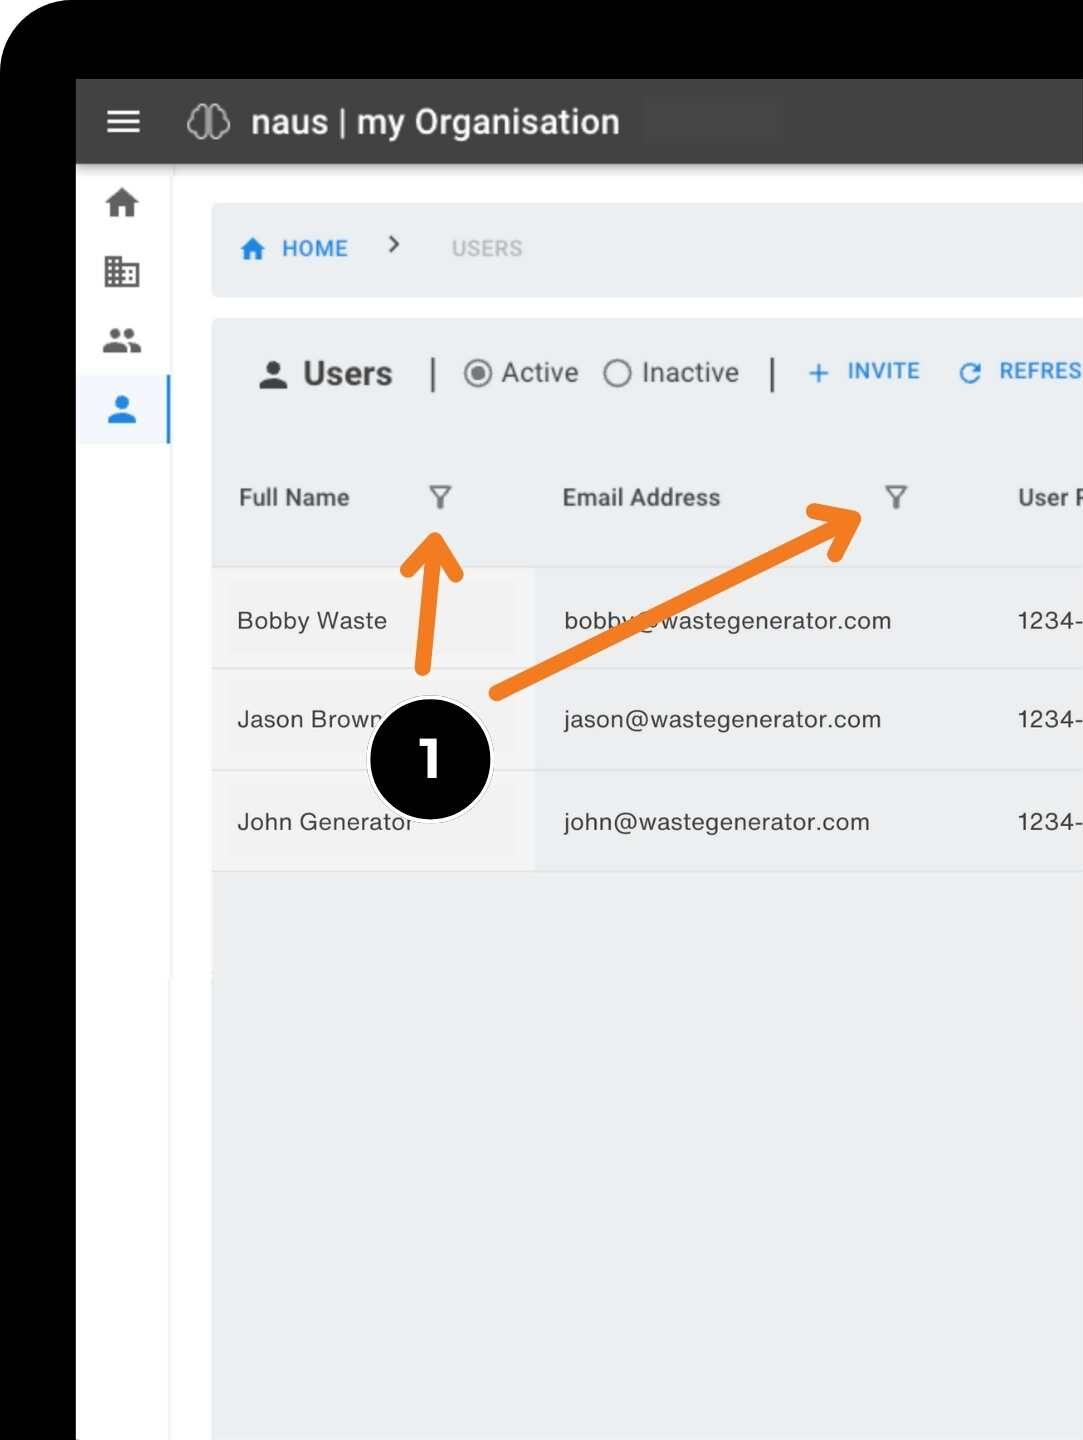This screenshot has width=1083, height=1440.
Task: Open the organisation building sidebar icon
Action: tap(122, 271)
